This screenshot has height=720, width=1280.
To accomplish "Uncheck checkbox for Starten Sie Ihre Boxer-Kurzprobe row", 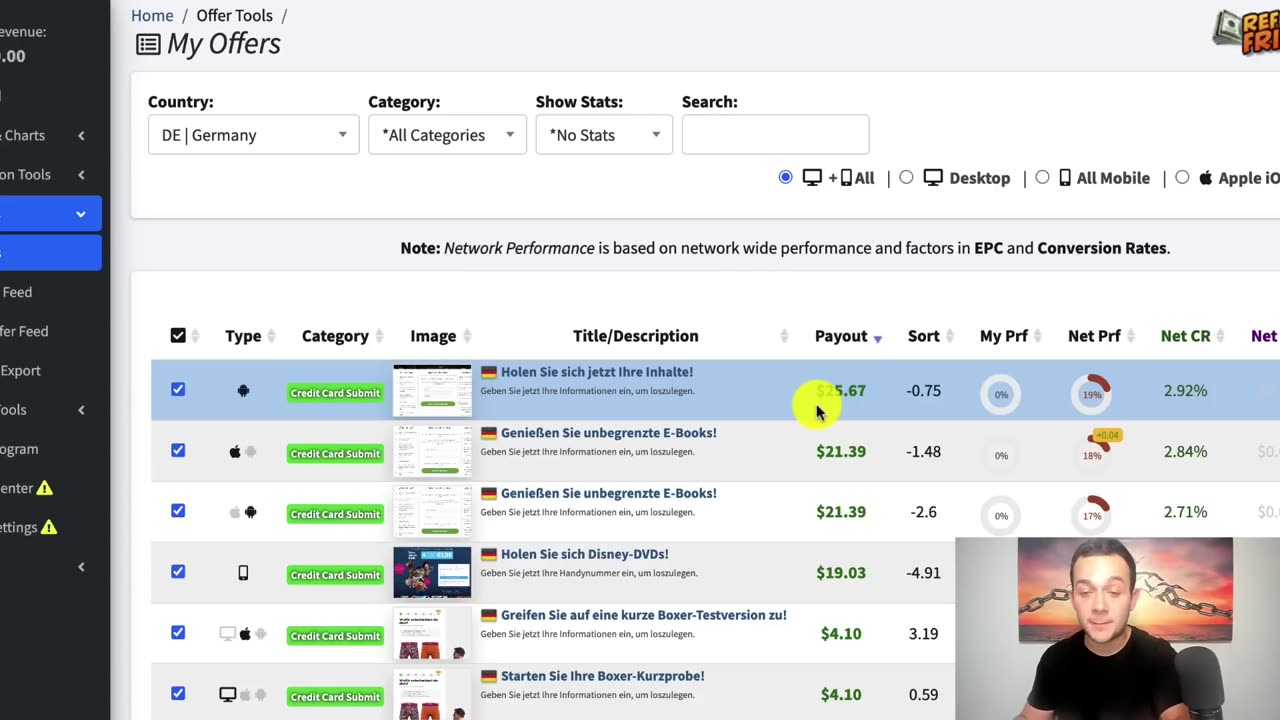I will (178, 692).
